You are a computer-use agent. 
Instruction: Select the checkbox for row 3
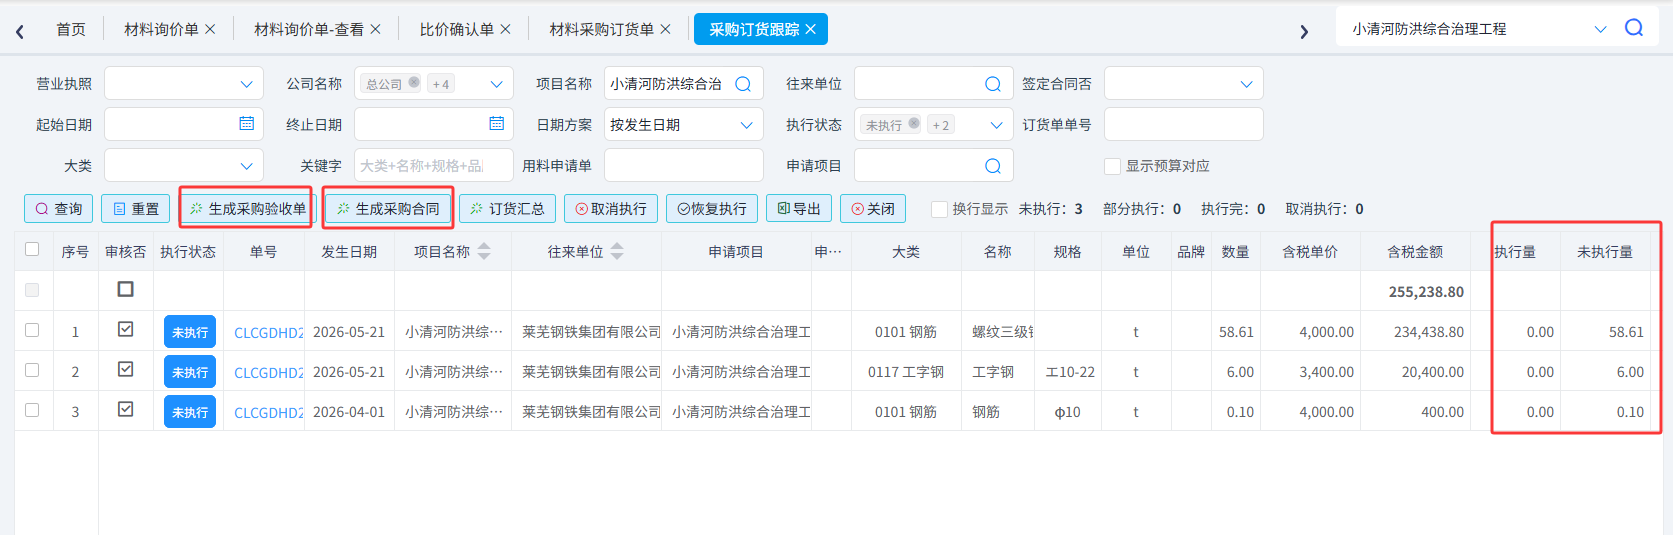pos(32,409)
